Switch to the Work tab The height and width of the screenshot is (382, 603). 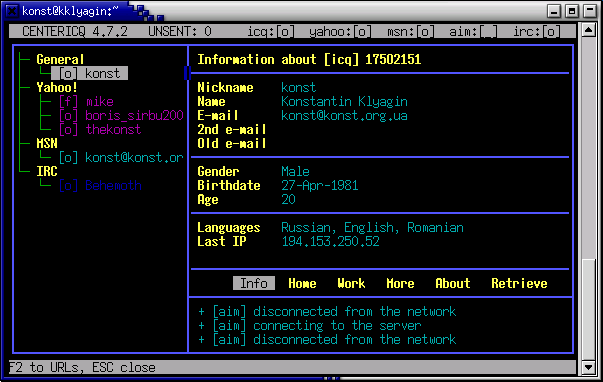click(x=351, y=284)
